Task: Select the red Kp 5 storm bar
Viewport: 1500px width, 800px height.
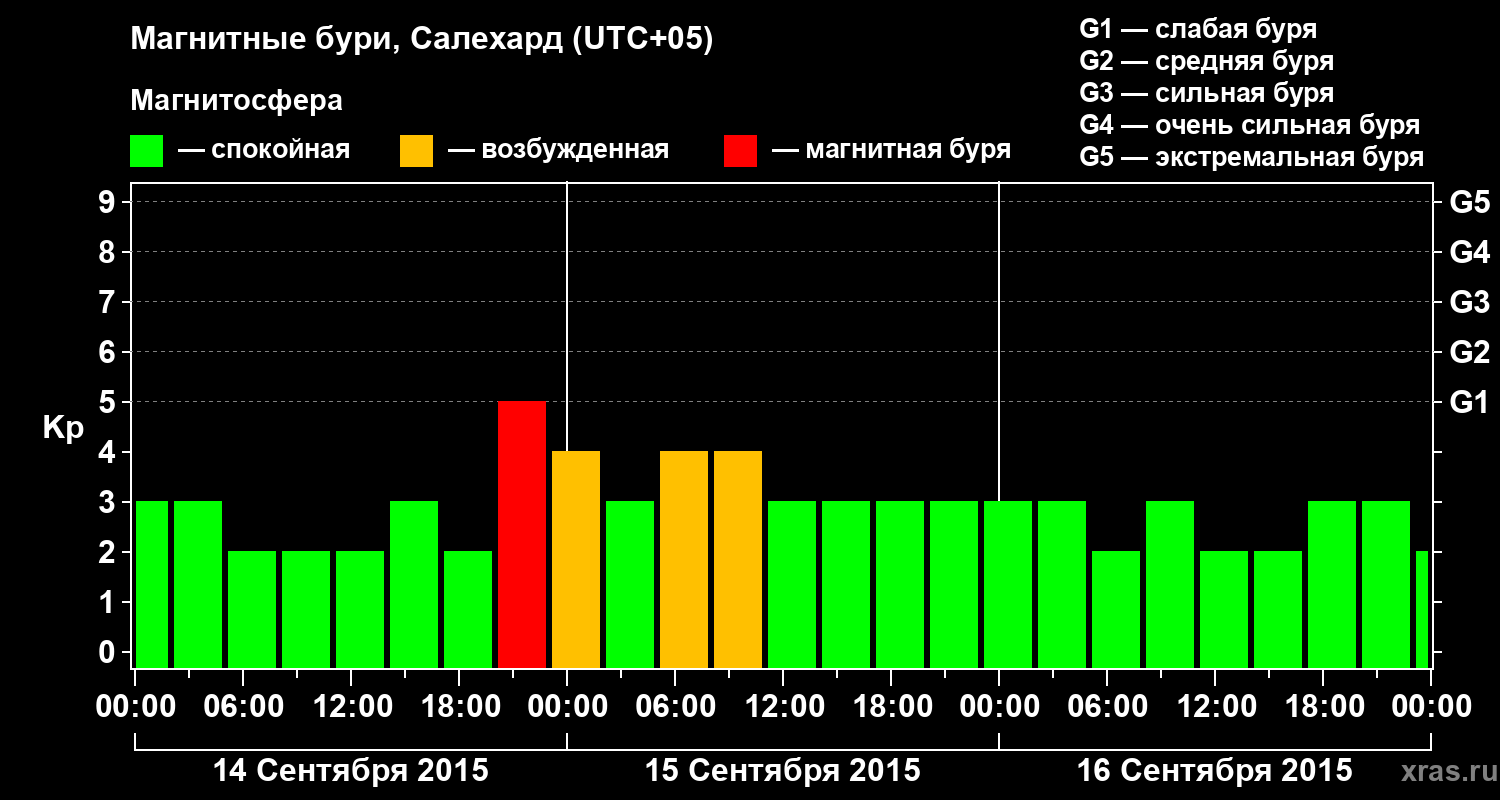Action: point(522,534)
